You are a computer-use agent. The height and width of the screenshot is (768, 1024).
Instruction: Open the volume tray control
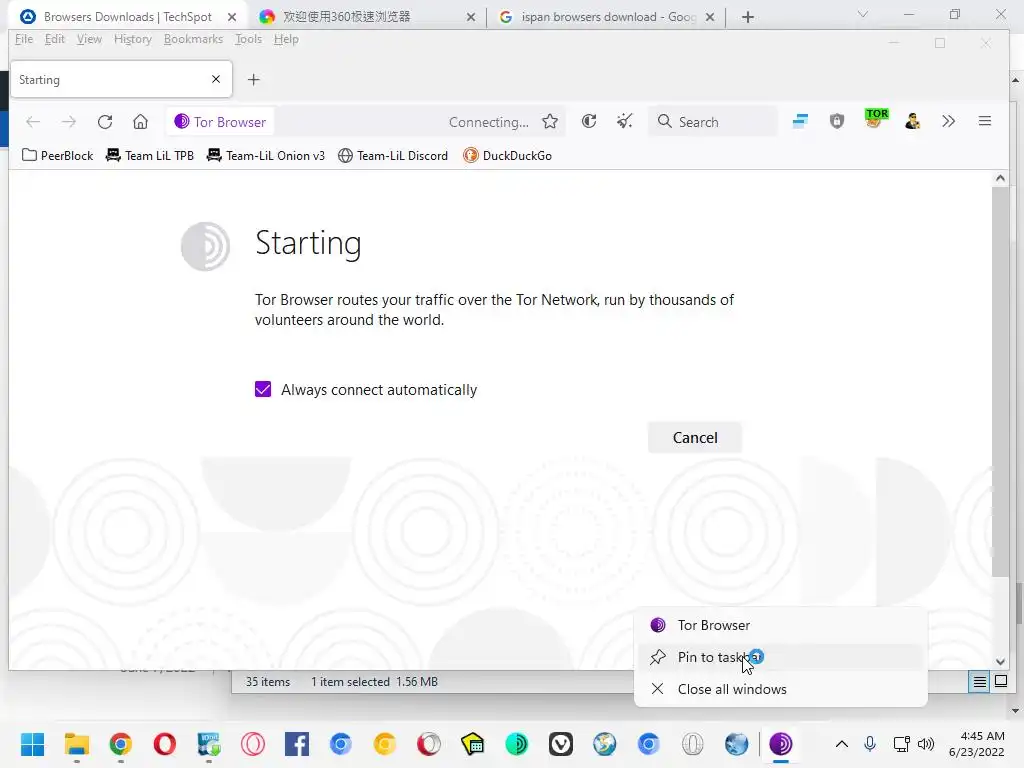(926, 744)
